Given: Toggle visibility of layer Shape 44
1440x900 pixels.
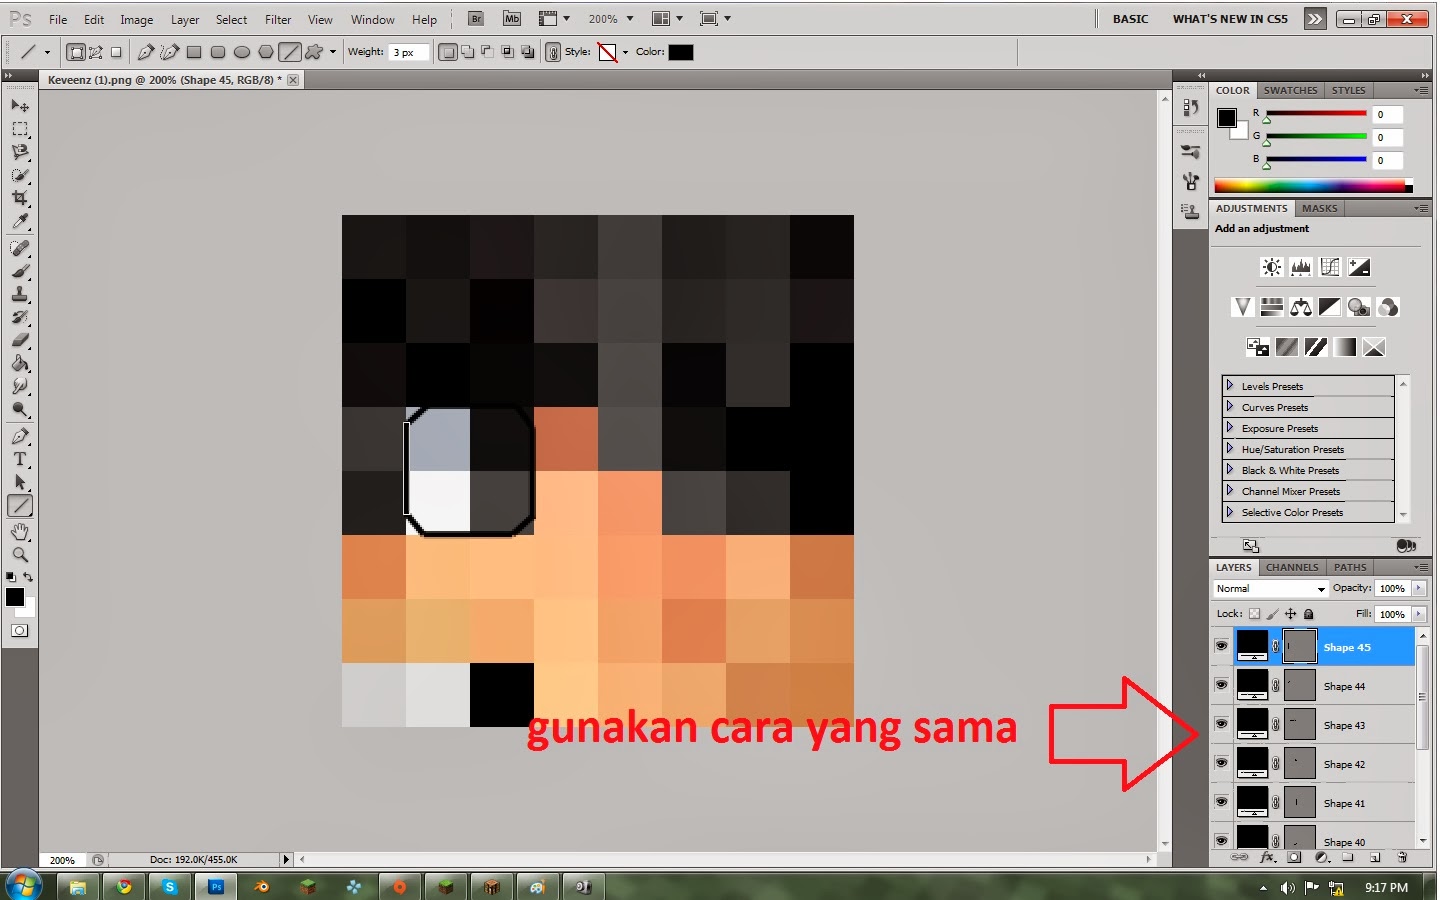Looking at the screenshot, I should pyautogui.click(x=1222, y=685).
